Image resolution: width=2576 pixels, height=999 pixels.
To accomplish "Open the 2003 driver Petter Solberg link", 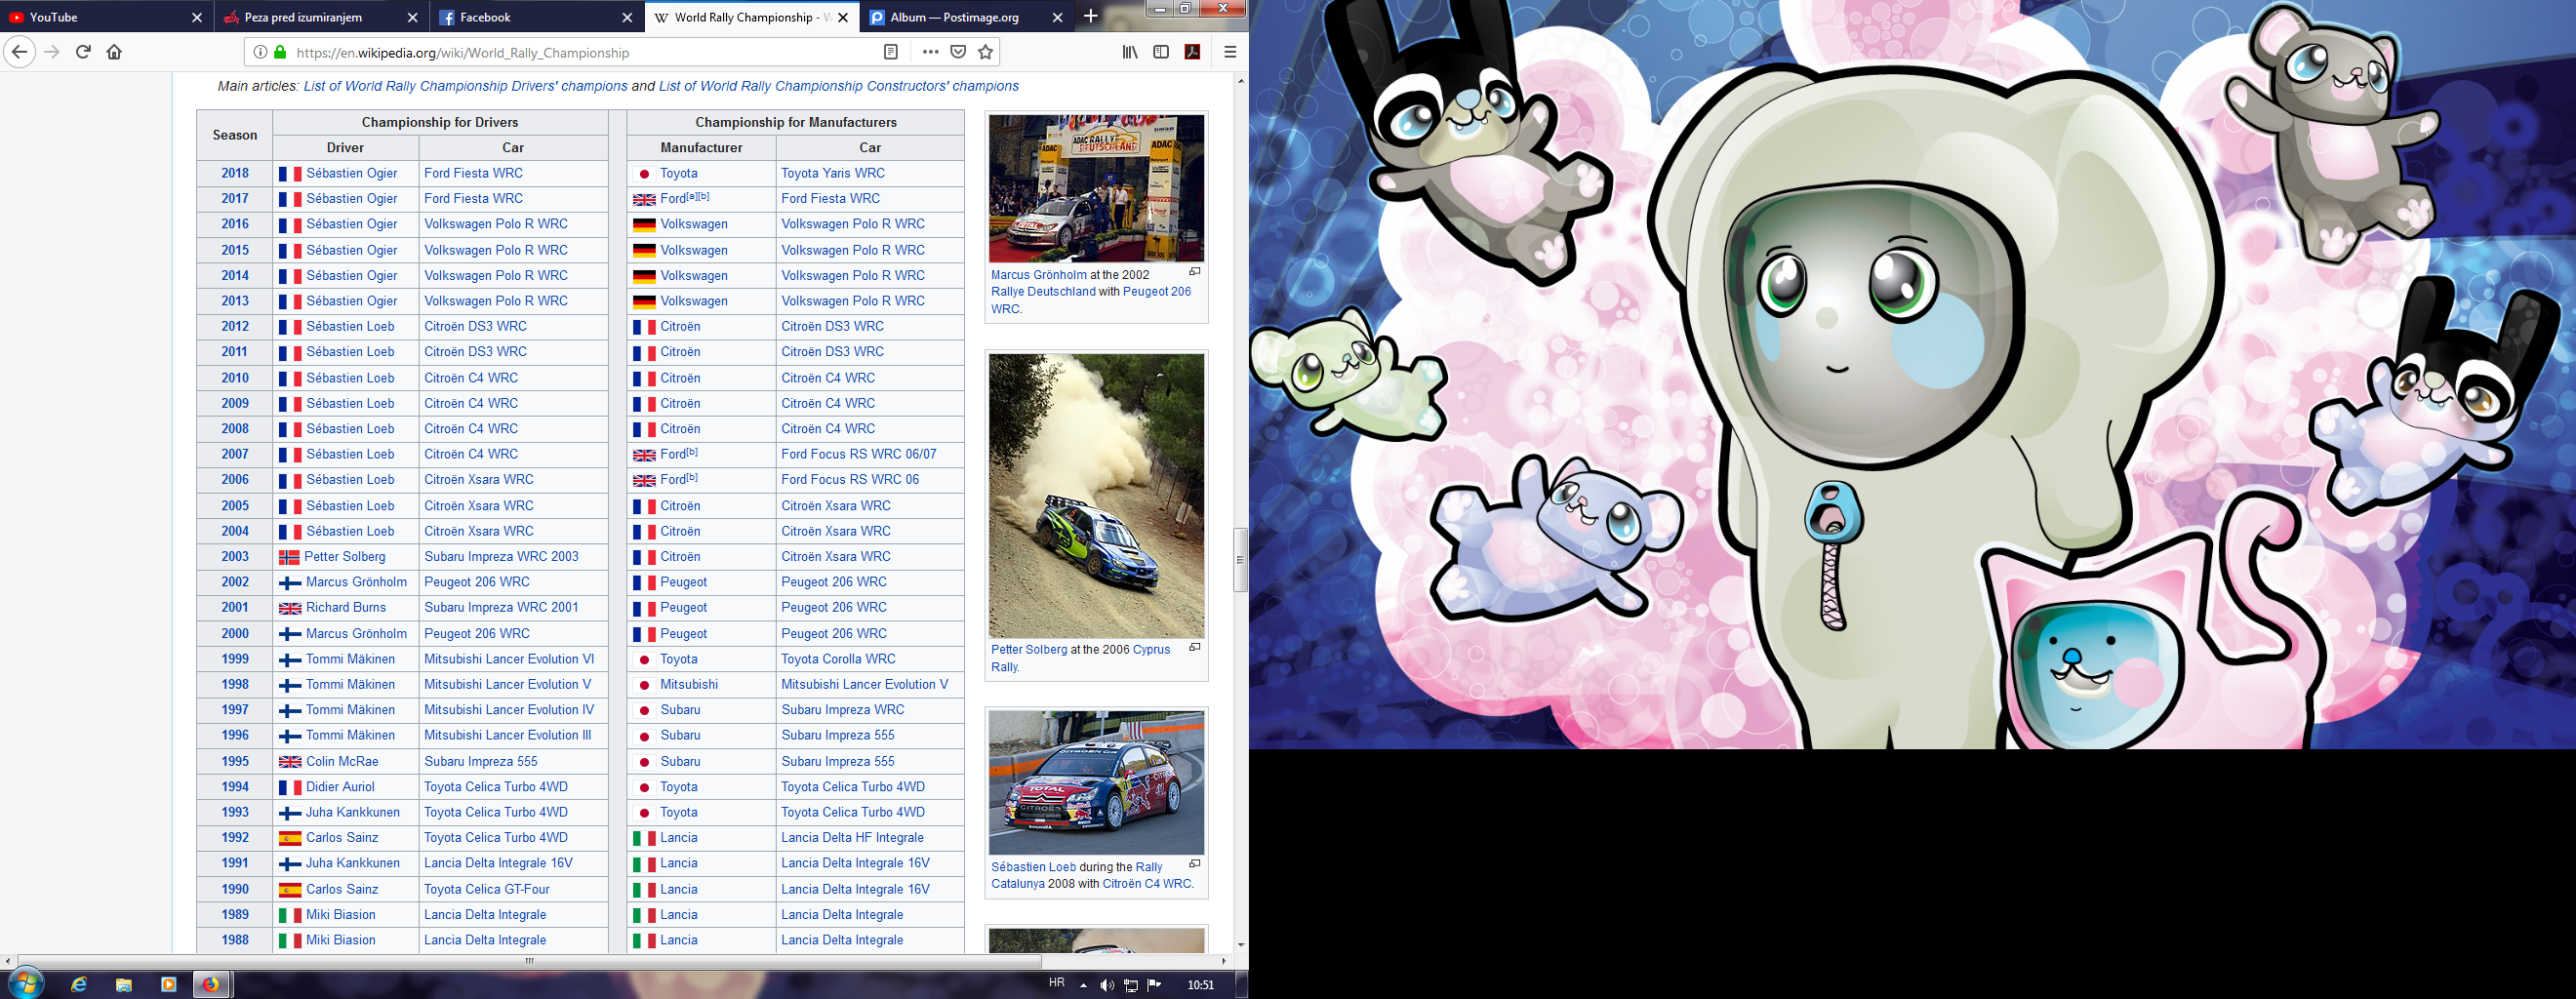I will click(x=344, y=556).
